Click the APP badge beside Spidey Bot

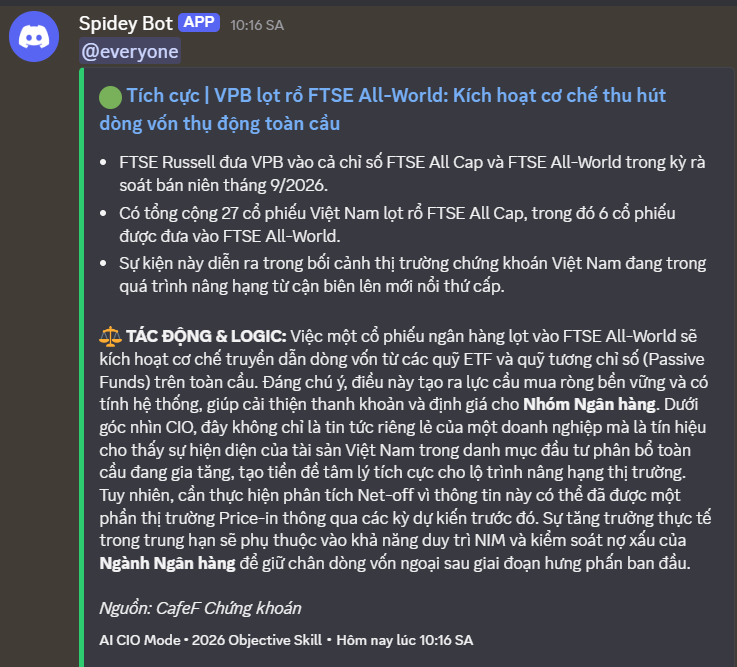pos(199,23)
